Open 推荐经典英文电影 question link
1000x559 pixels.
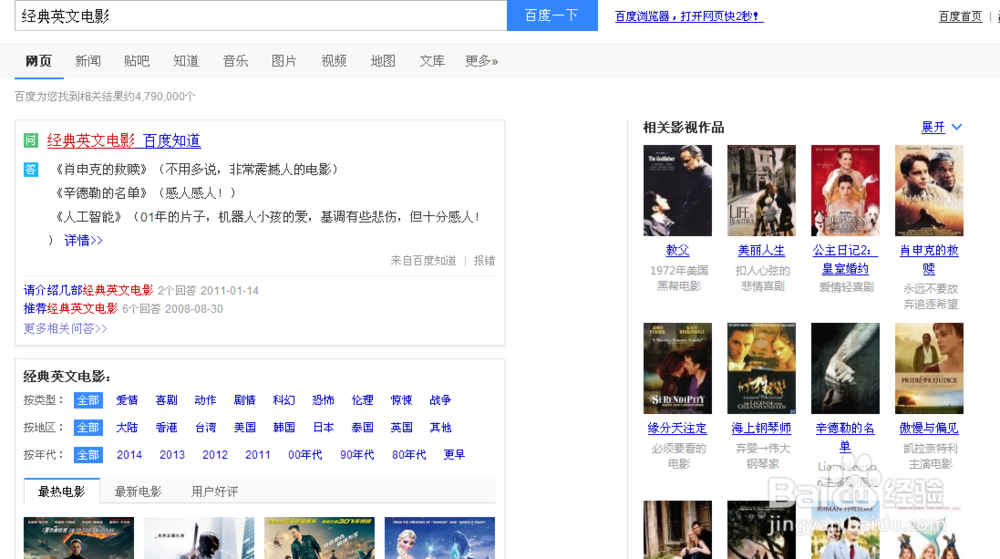pyautogui.click(x=71, y=309)
